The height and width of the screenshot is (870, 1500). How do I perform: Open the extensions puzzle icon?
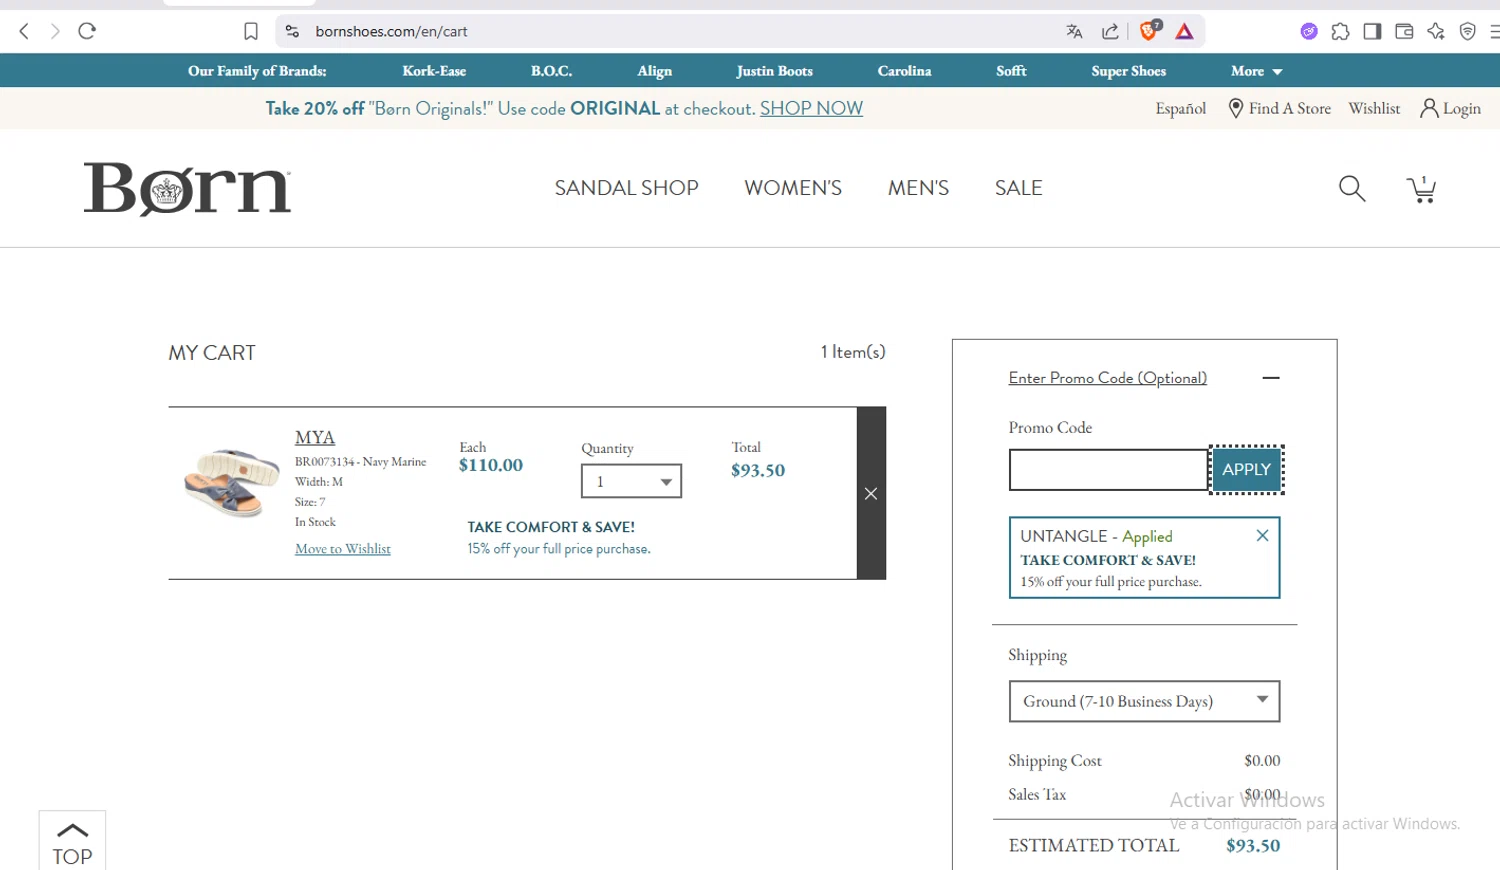click(x=1340, y=31)
